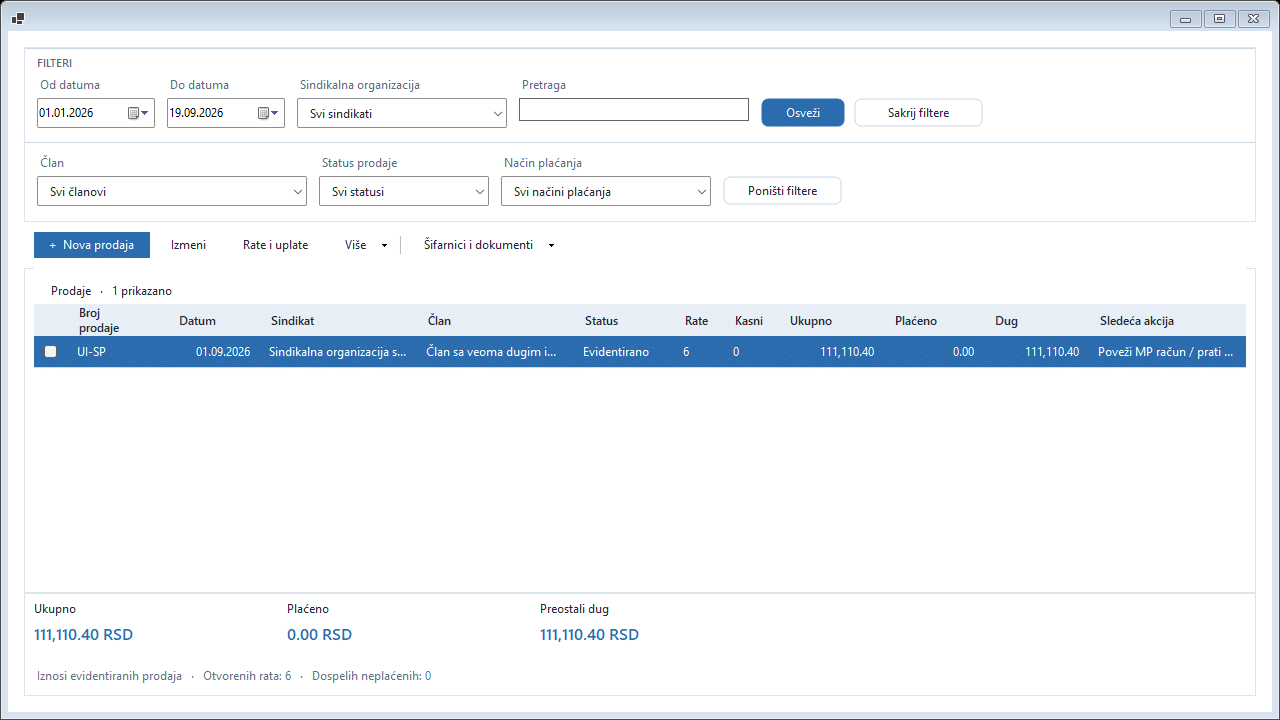Sort by the Sindikat column header
The height and width of the screenshot is (720, 1280).
click(x=293, y=321)
